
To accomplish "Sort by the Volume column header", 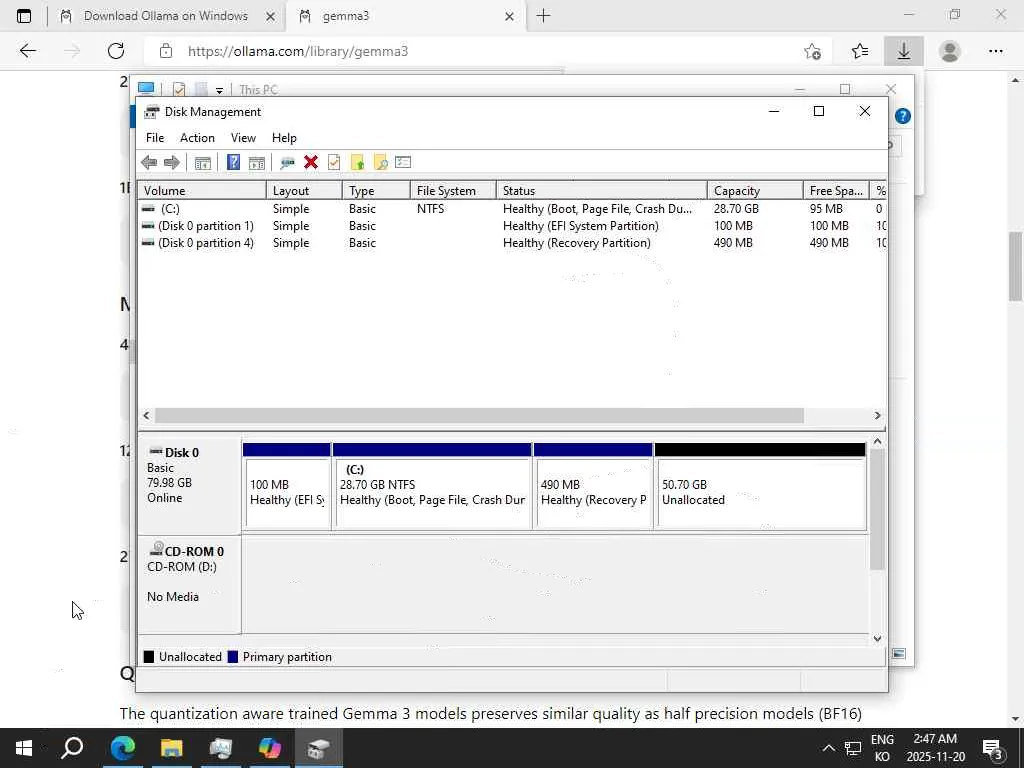I will (x=202, y=191).
